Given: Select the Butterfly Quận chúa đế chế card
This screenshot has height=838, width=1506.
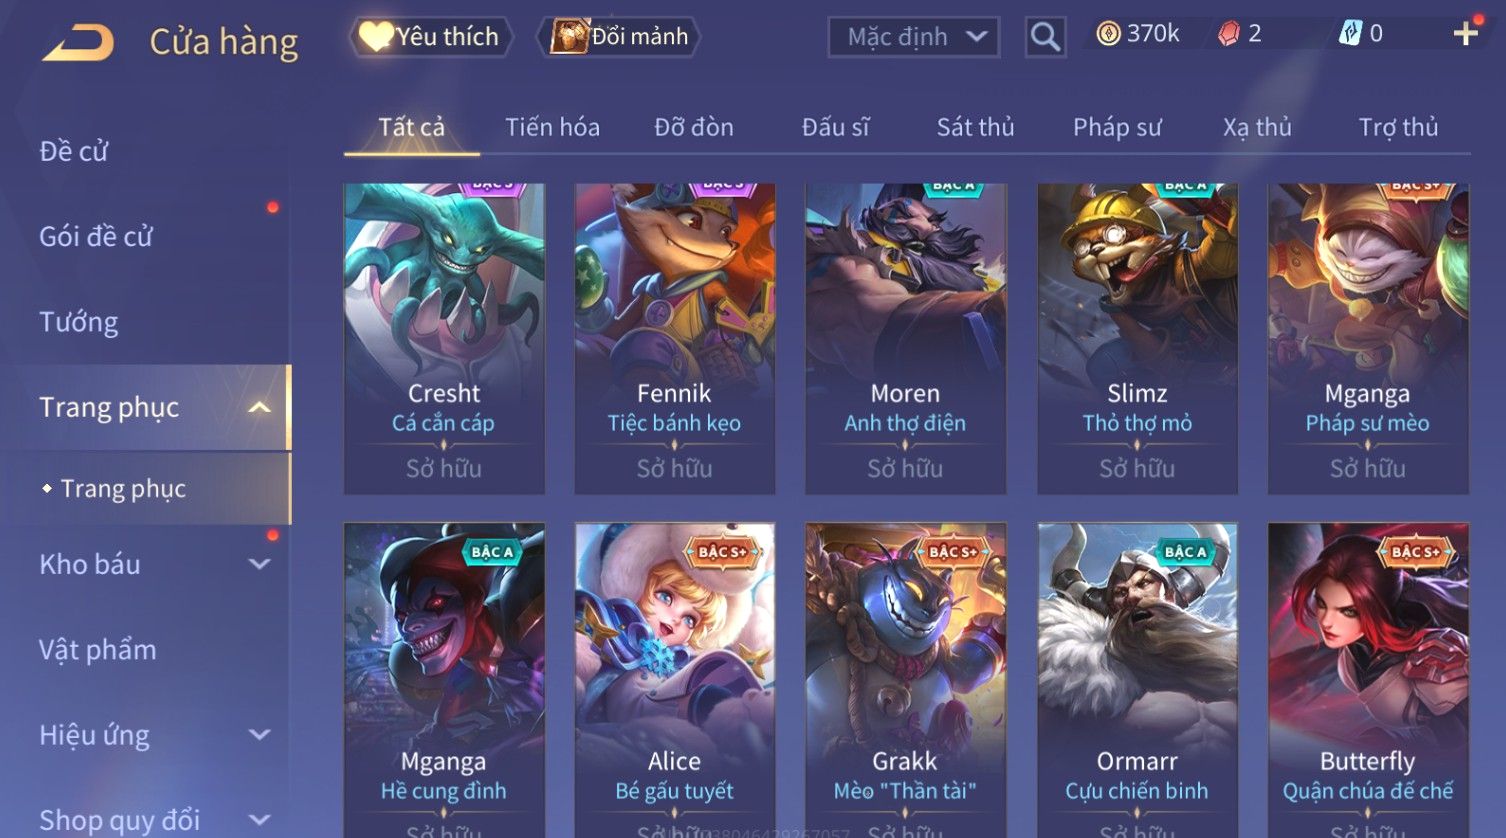Looking at the screenshot, I should coord(1368,680).
